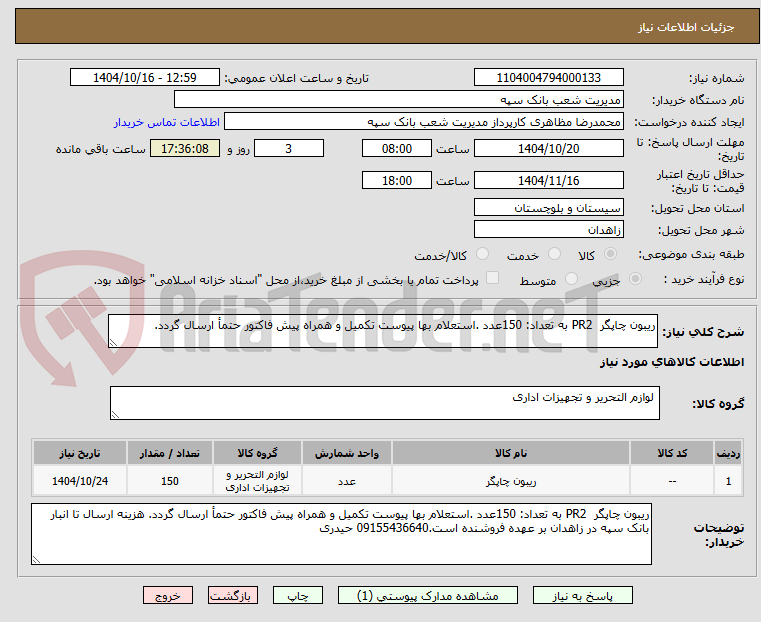Open مشاهده مدارک پیوستی (1) button

click(428, 595)
